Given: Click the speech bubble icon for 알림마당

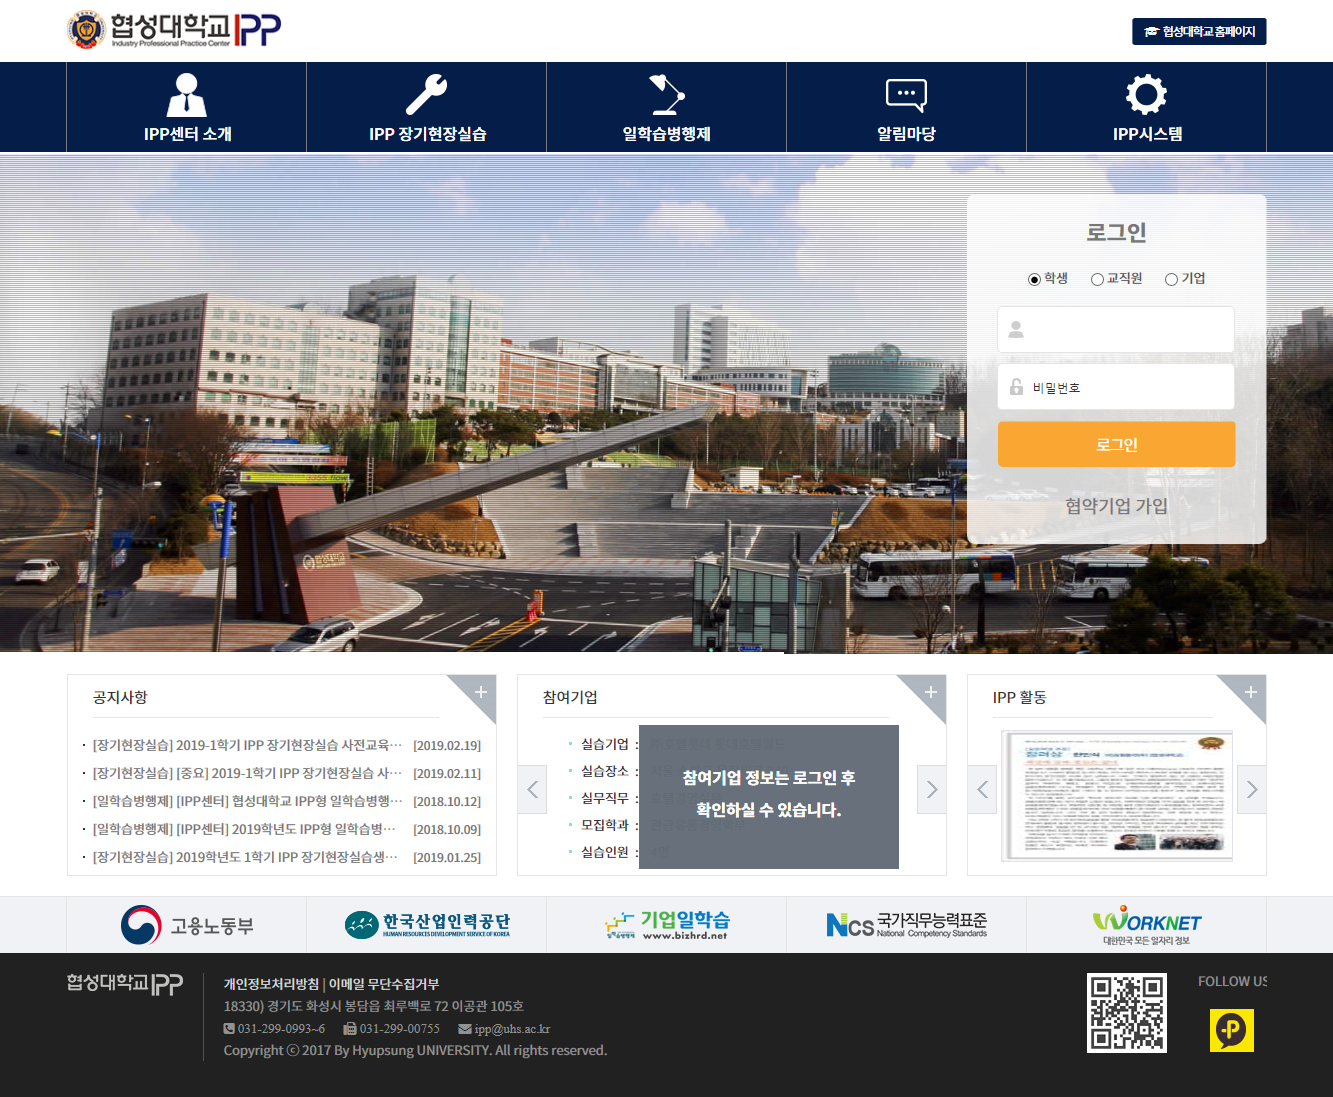Looking at the screenshot, I should click(x=906, y=95).
